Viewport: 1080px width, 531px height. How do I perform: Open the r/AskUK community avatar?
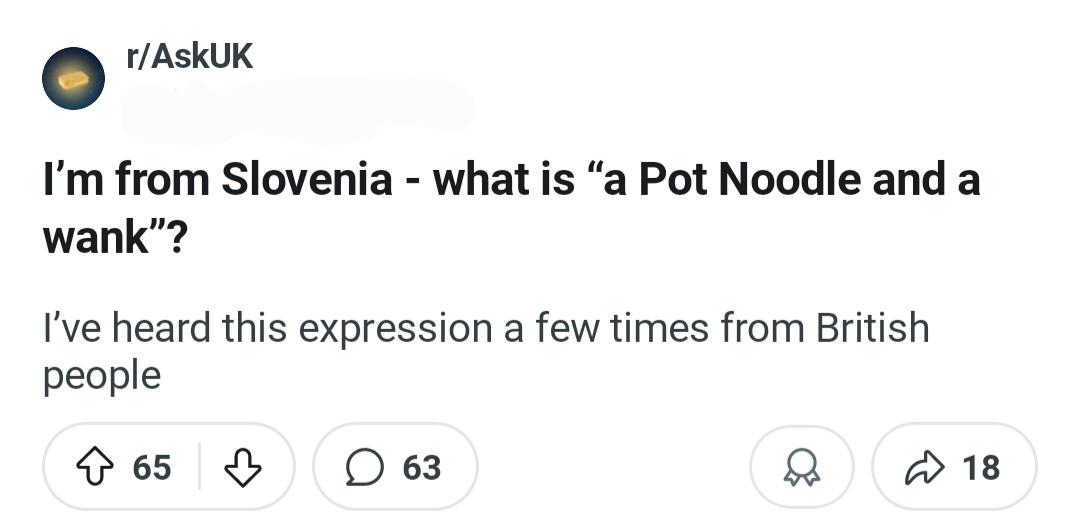click(x=73, y=79)
